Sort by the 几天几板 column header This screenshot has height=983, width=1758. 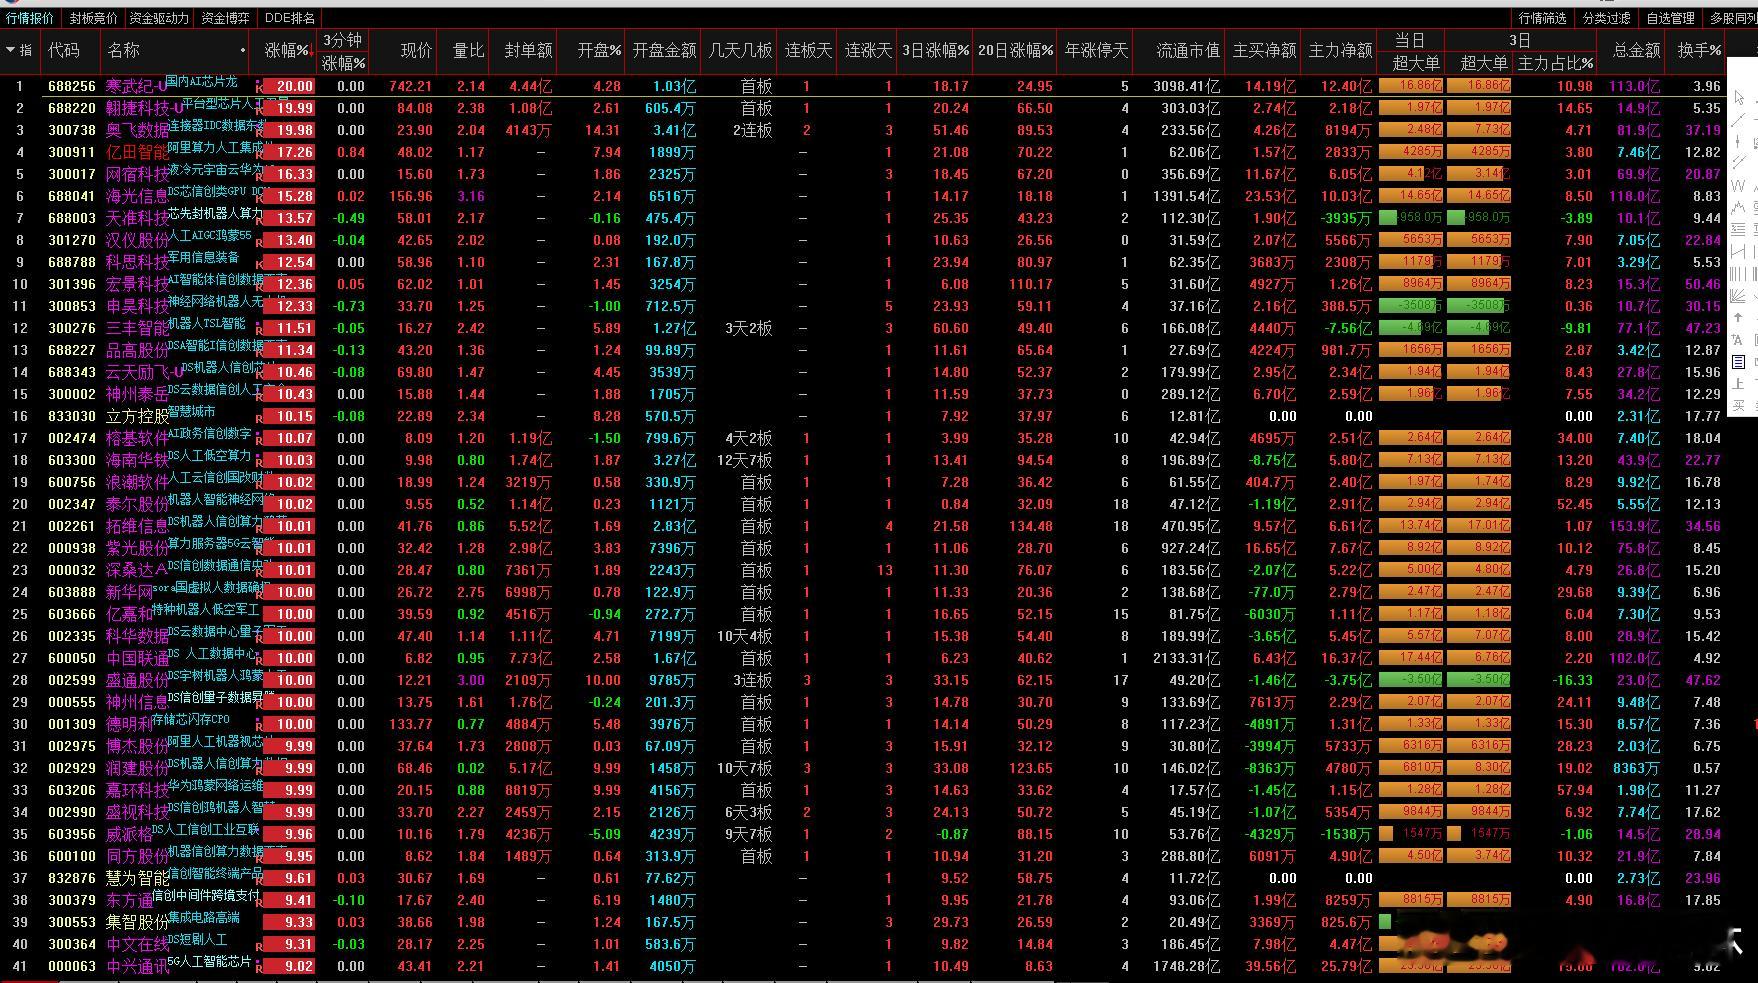pos(740,50)
